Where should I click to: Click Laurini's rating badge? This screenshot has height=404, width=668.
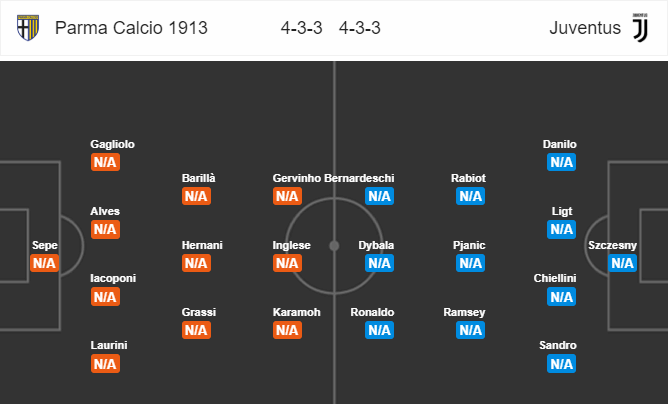pyautogui.click(x=105, y=364)
